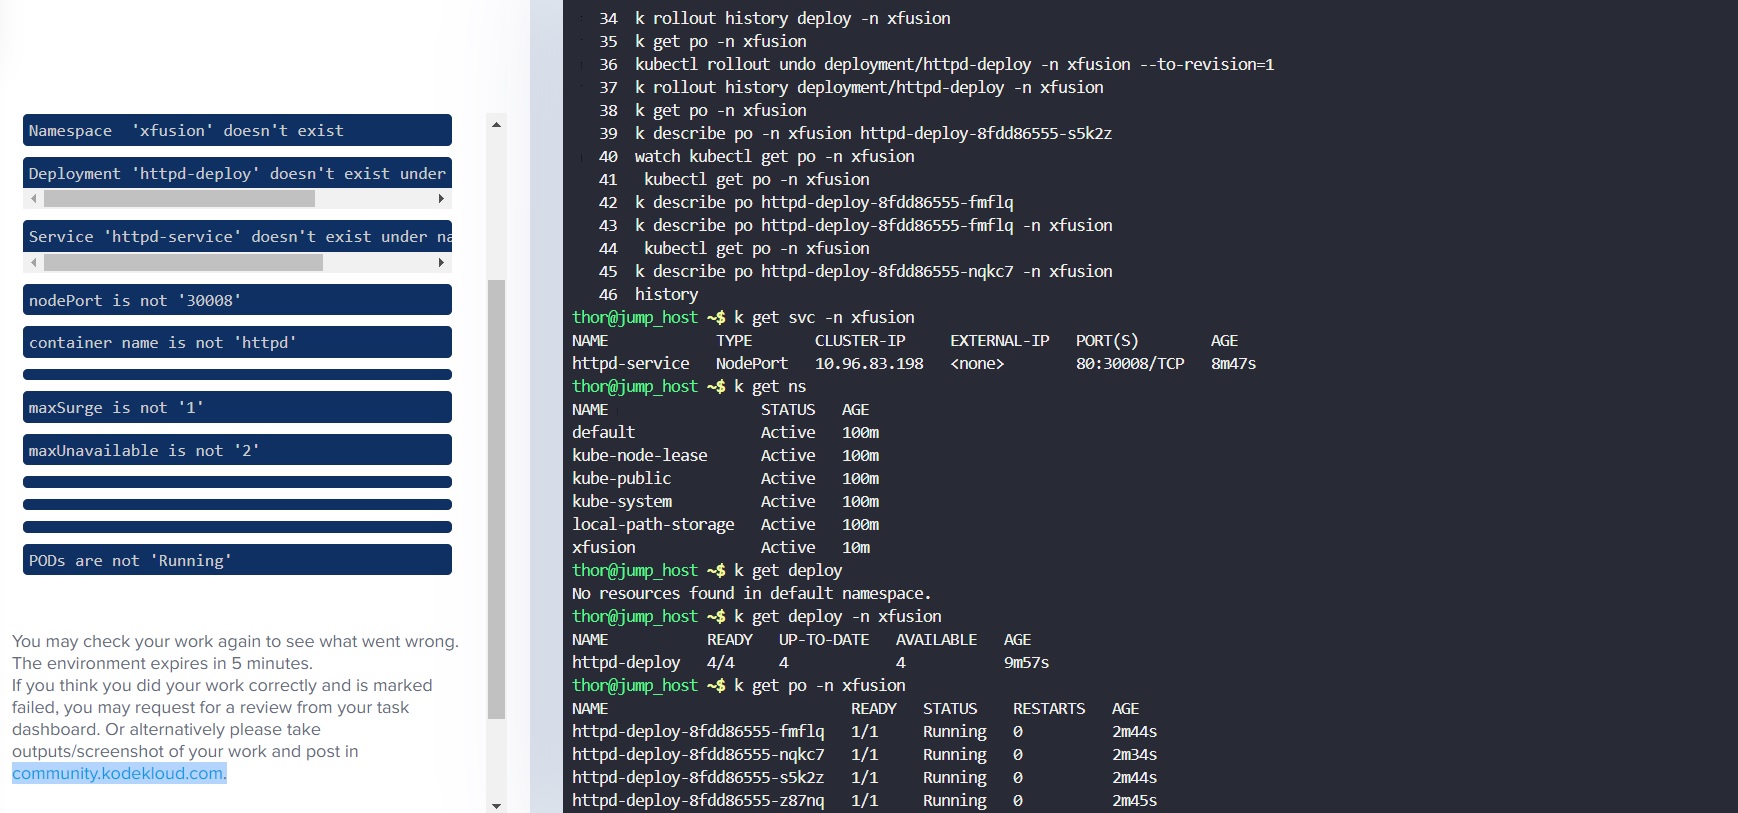Click the deployment age "9m57s"

1027,662
